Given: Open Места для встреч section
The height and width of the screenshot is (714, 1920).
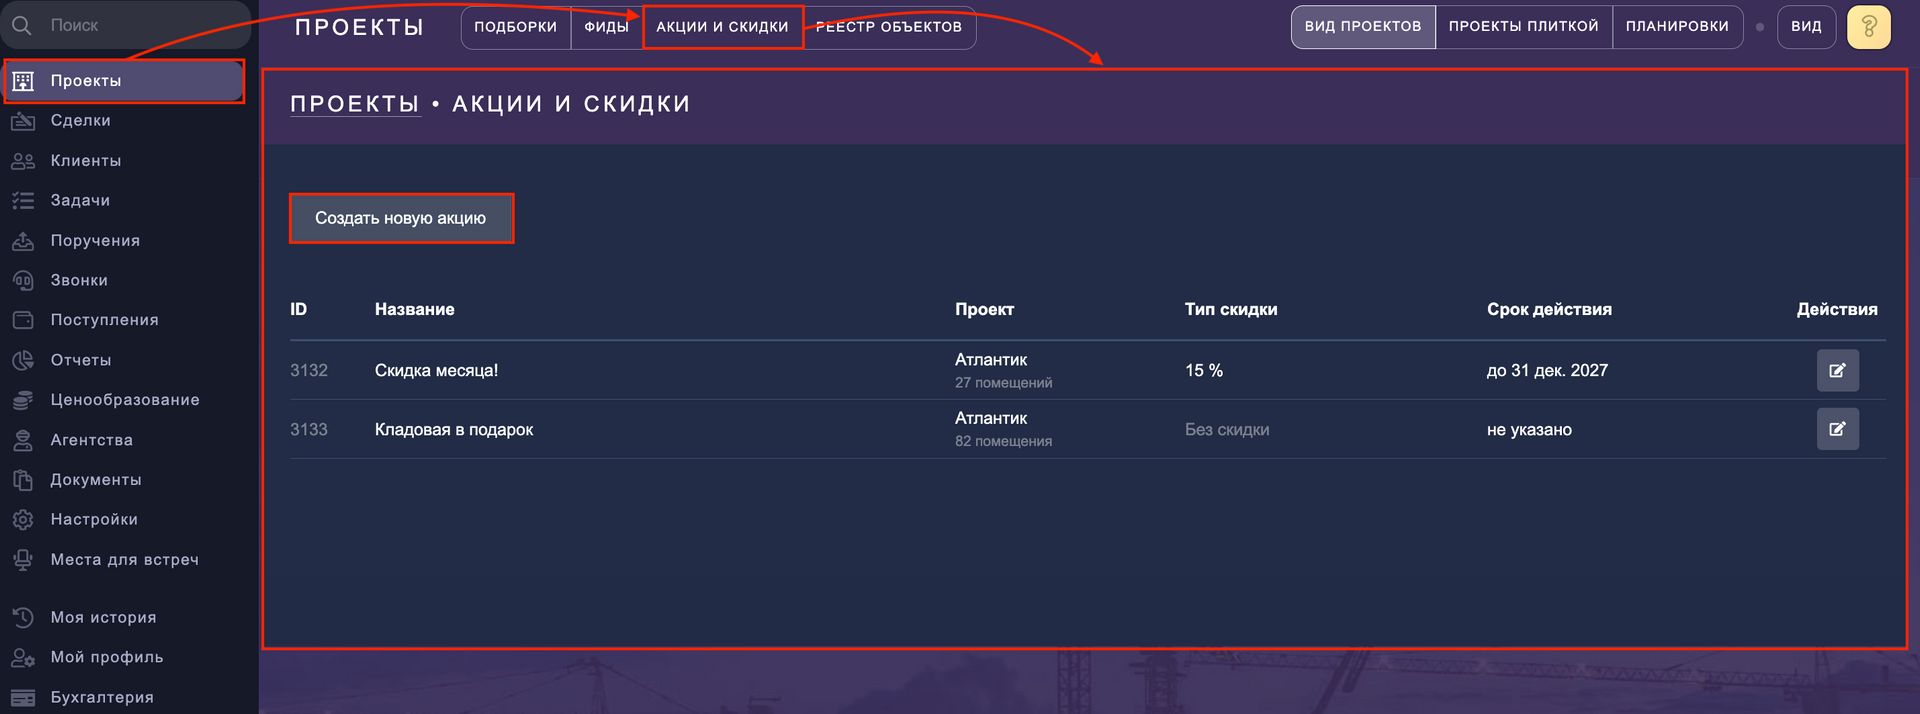Looking at the screenshot, I should click(x=125, y=560).
